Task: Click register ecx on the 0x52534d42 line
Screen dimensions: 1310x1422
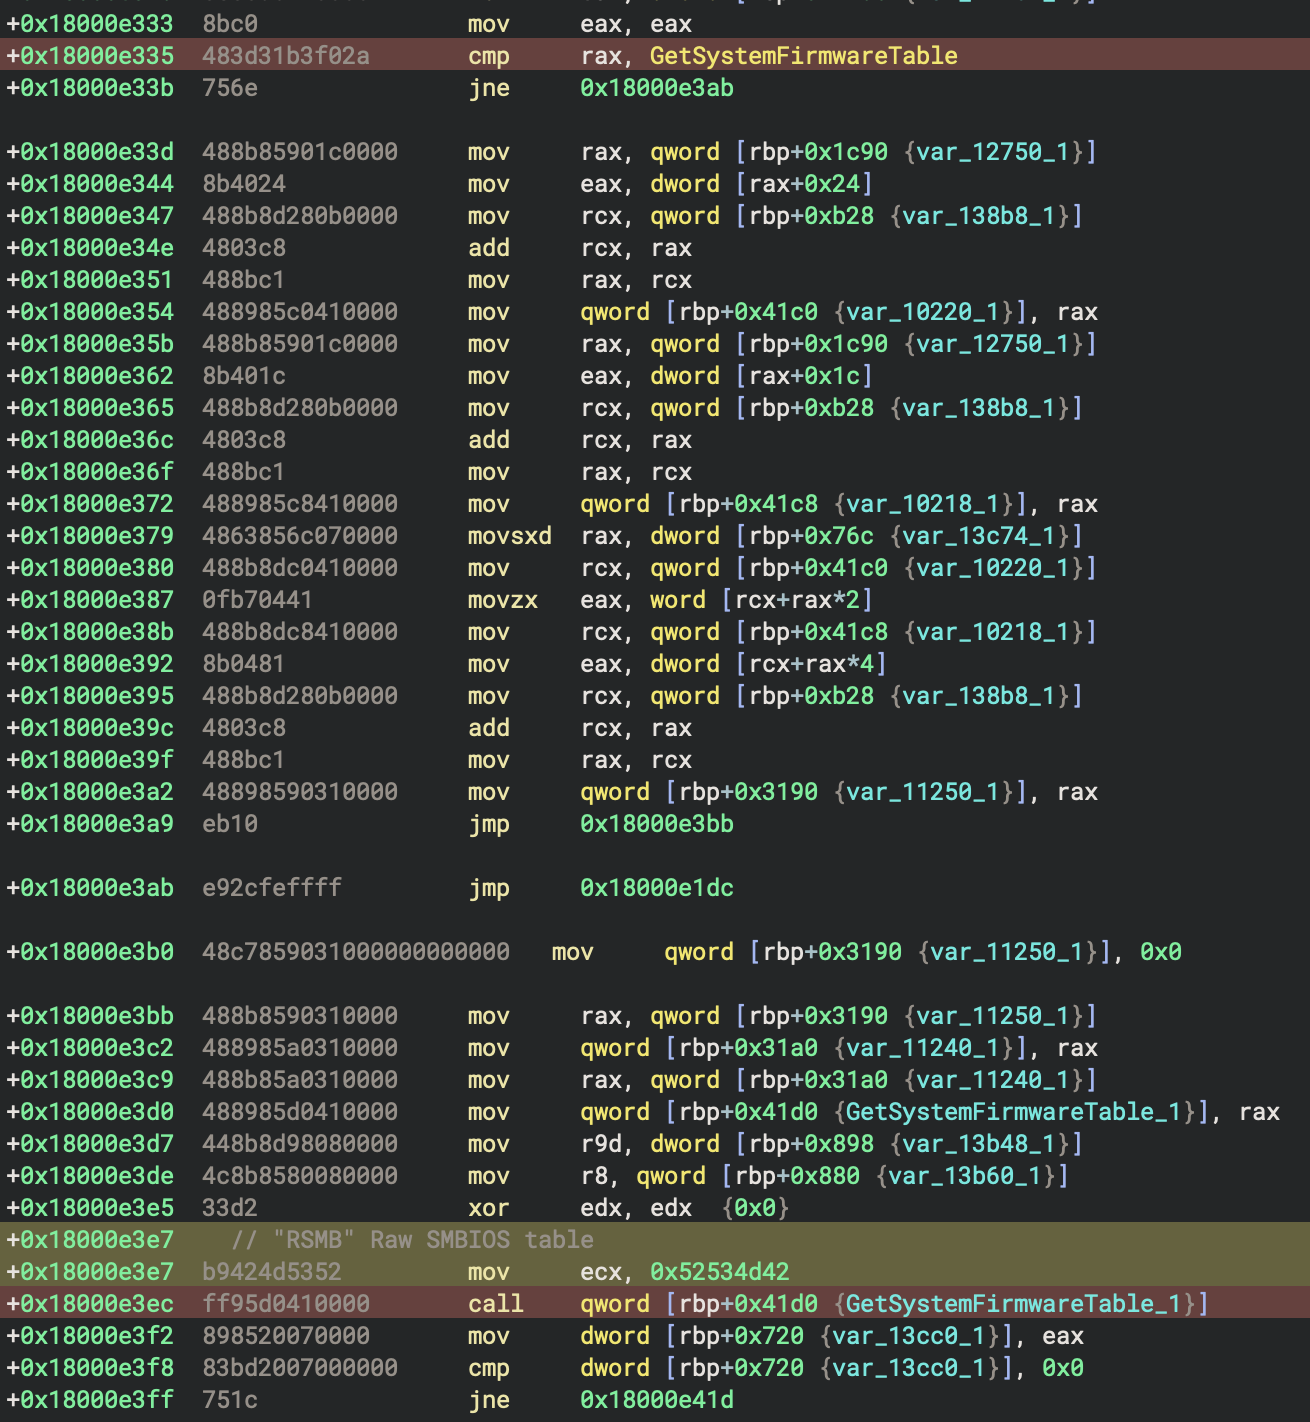Action: 601,1271
